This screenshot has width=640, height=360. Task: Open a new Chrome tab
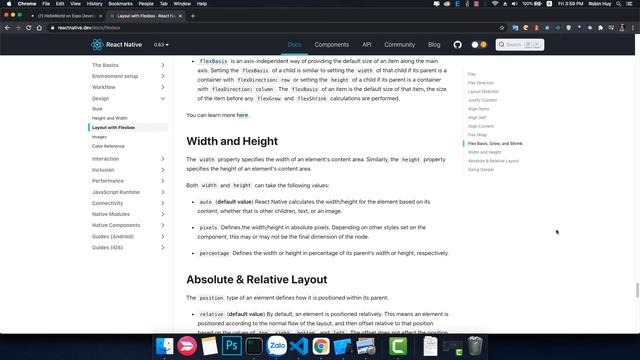(193, 16)
